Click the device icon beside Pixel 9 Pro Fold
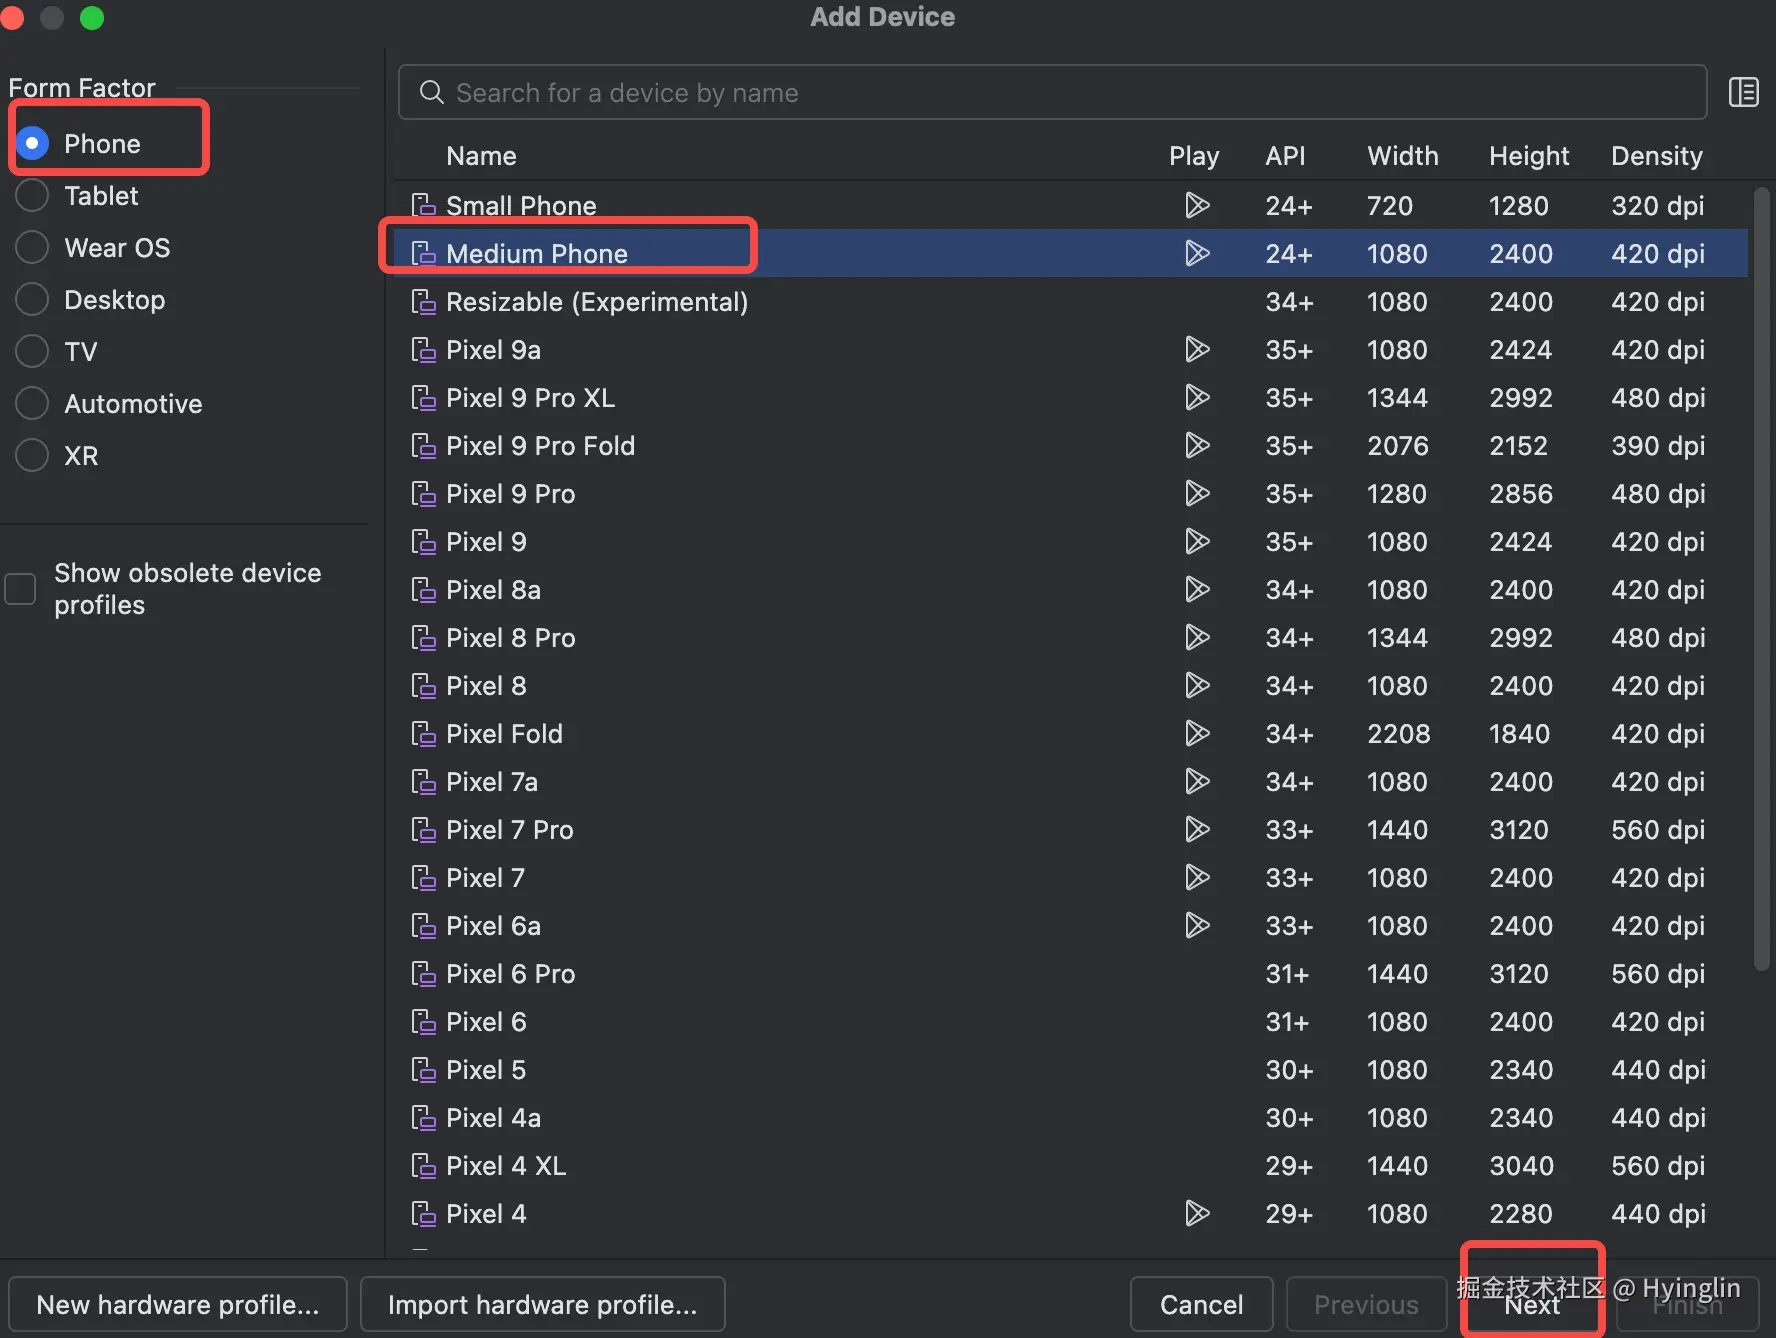Viewport: 1776px width, 1338px height. (x=423, y=445)
